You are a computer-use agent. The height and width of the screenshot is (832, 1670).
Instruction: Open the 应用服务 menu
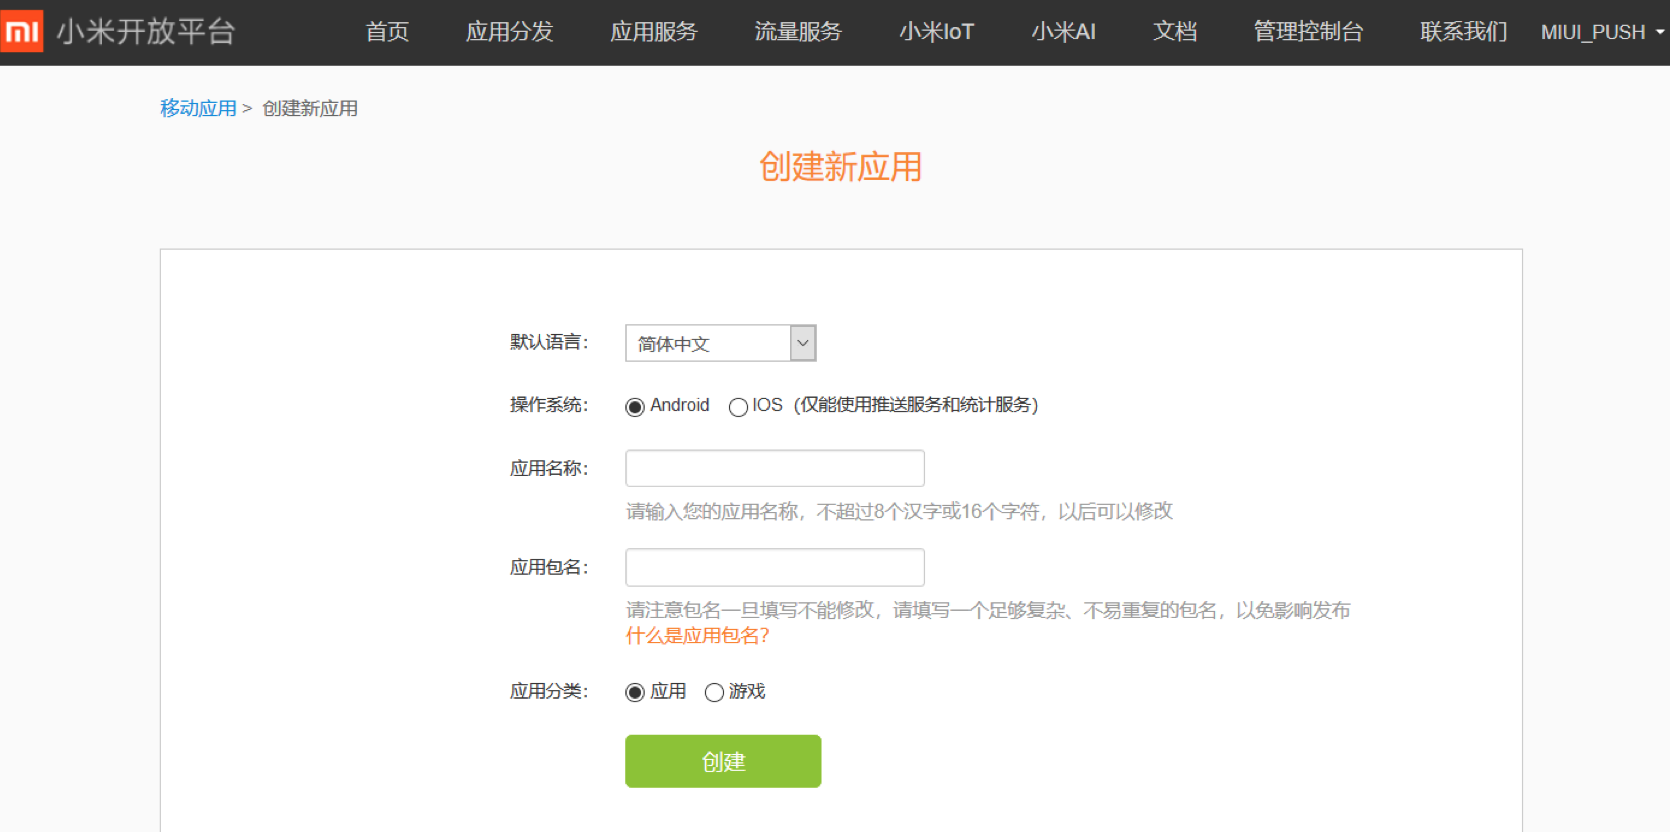tap(654, 32)
